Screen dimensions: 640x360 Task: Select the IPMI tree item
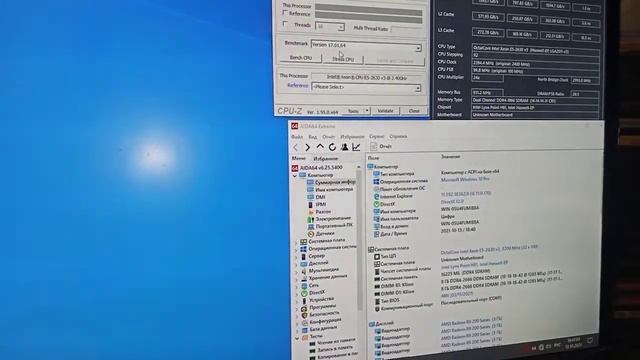coord(317,204)
